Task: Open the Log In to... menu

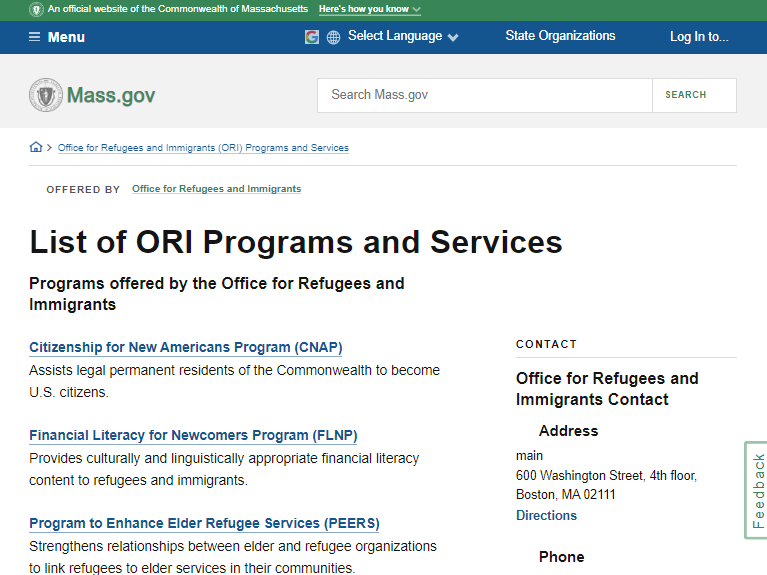Action: click(x=699, y=37)
